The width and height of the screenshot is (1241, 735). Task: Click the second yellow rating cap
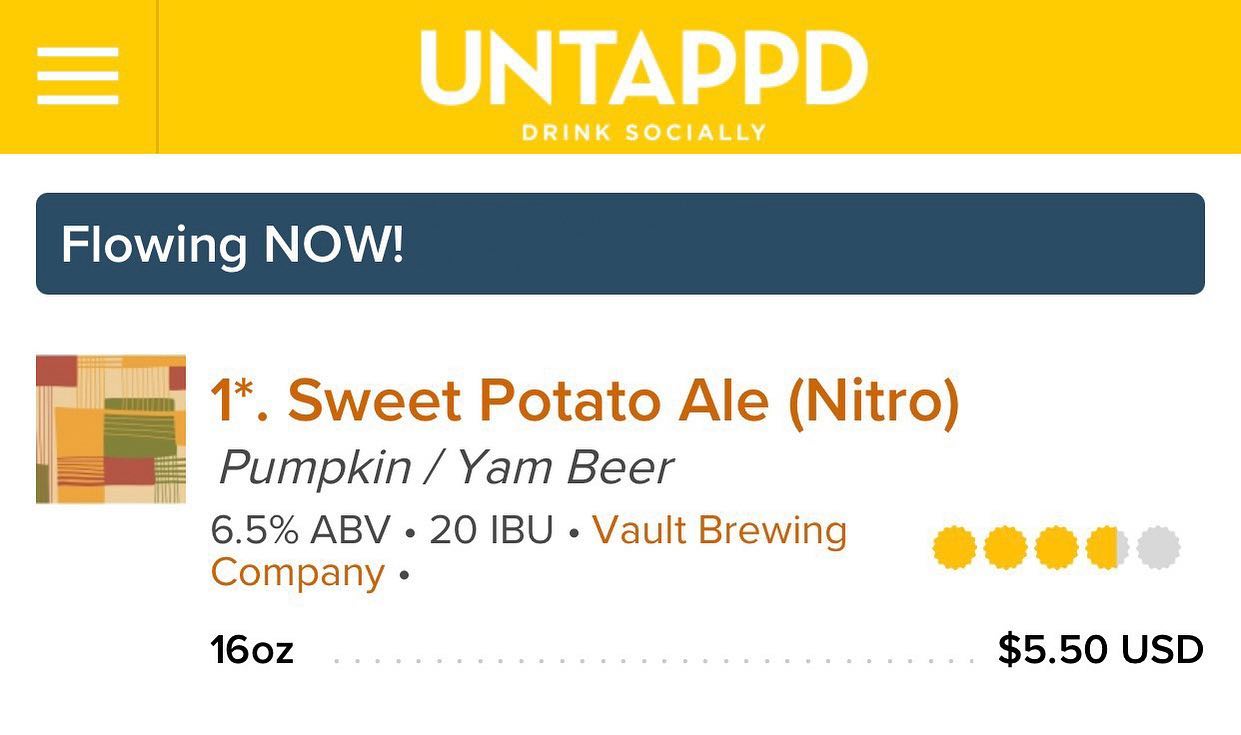click(1005, 548)
